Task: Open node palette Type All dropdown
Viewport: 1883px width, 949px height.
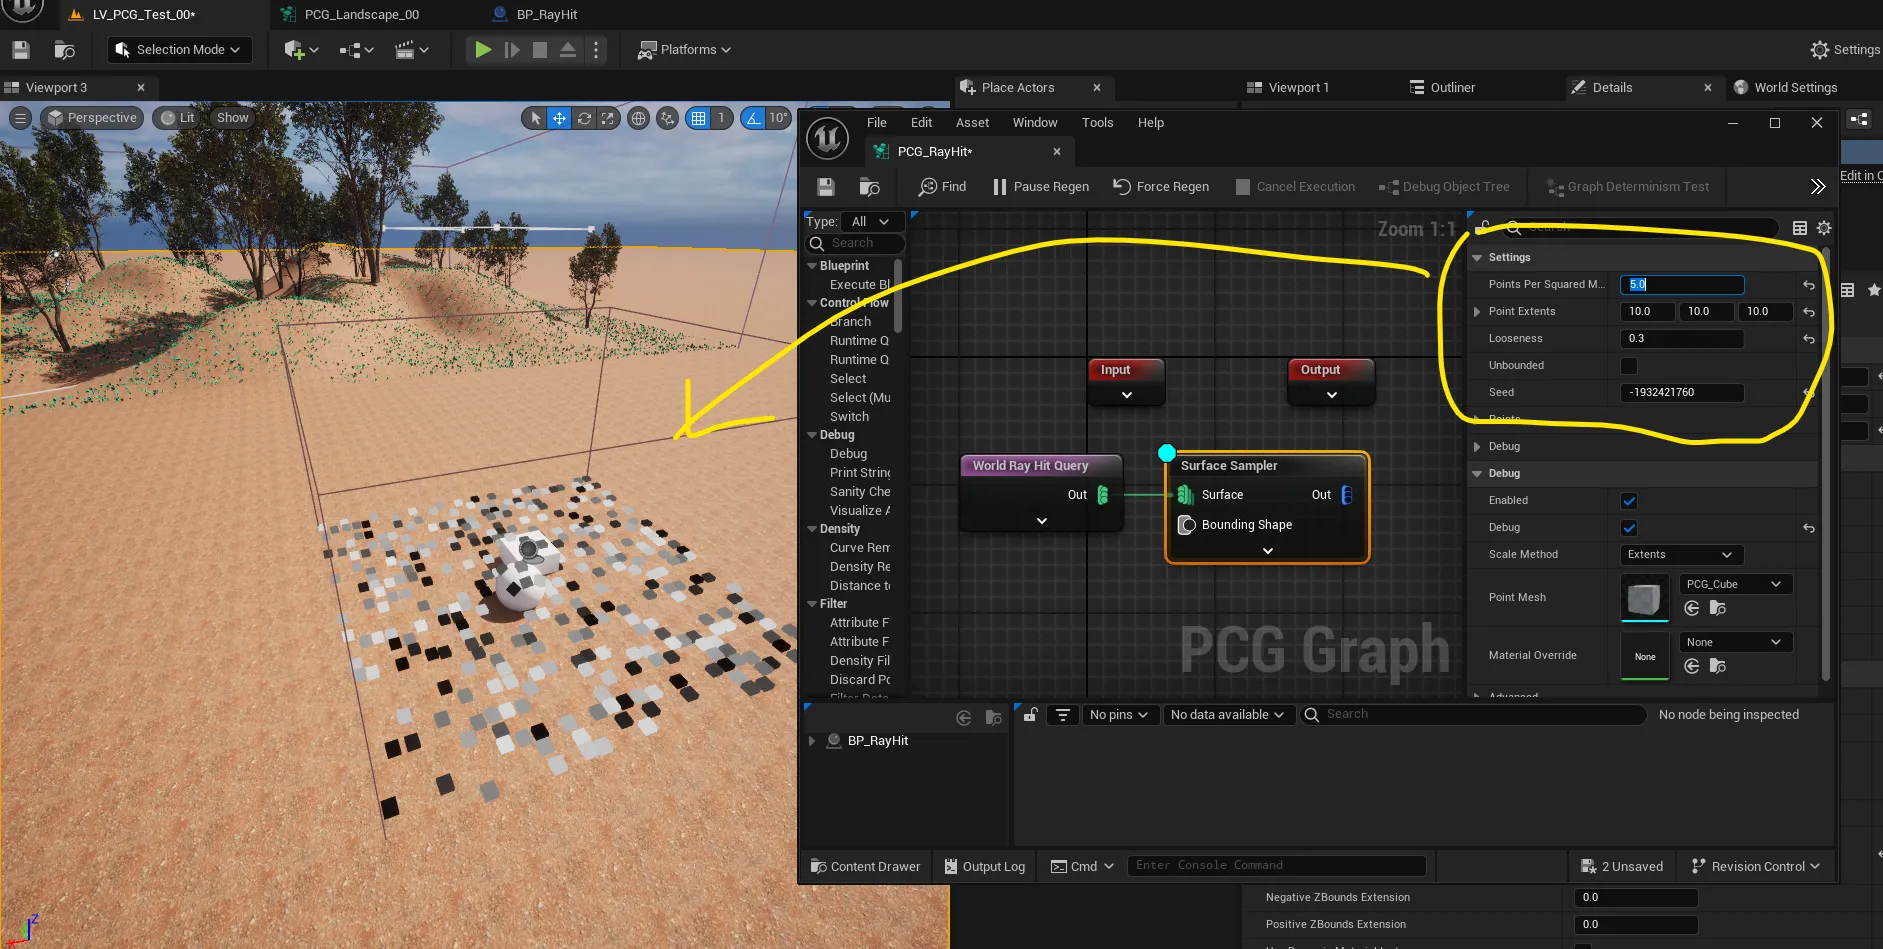Action: [x=872, y=222]
